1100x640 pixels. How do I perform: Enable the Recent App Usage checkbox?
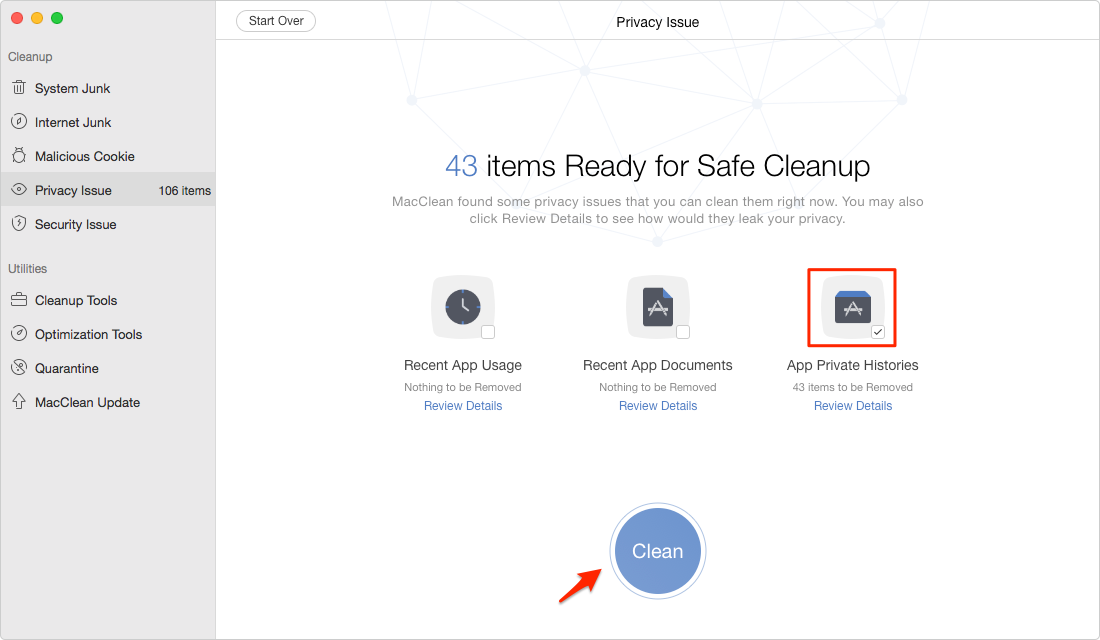click(x=488, y=332)
